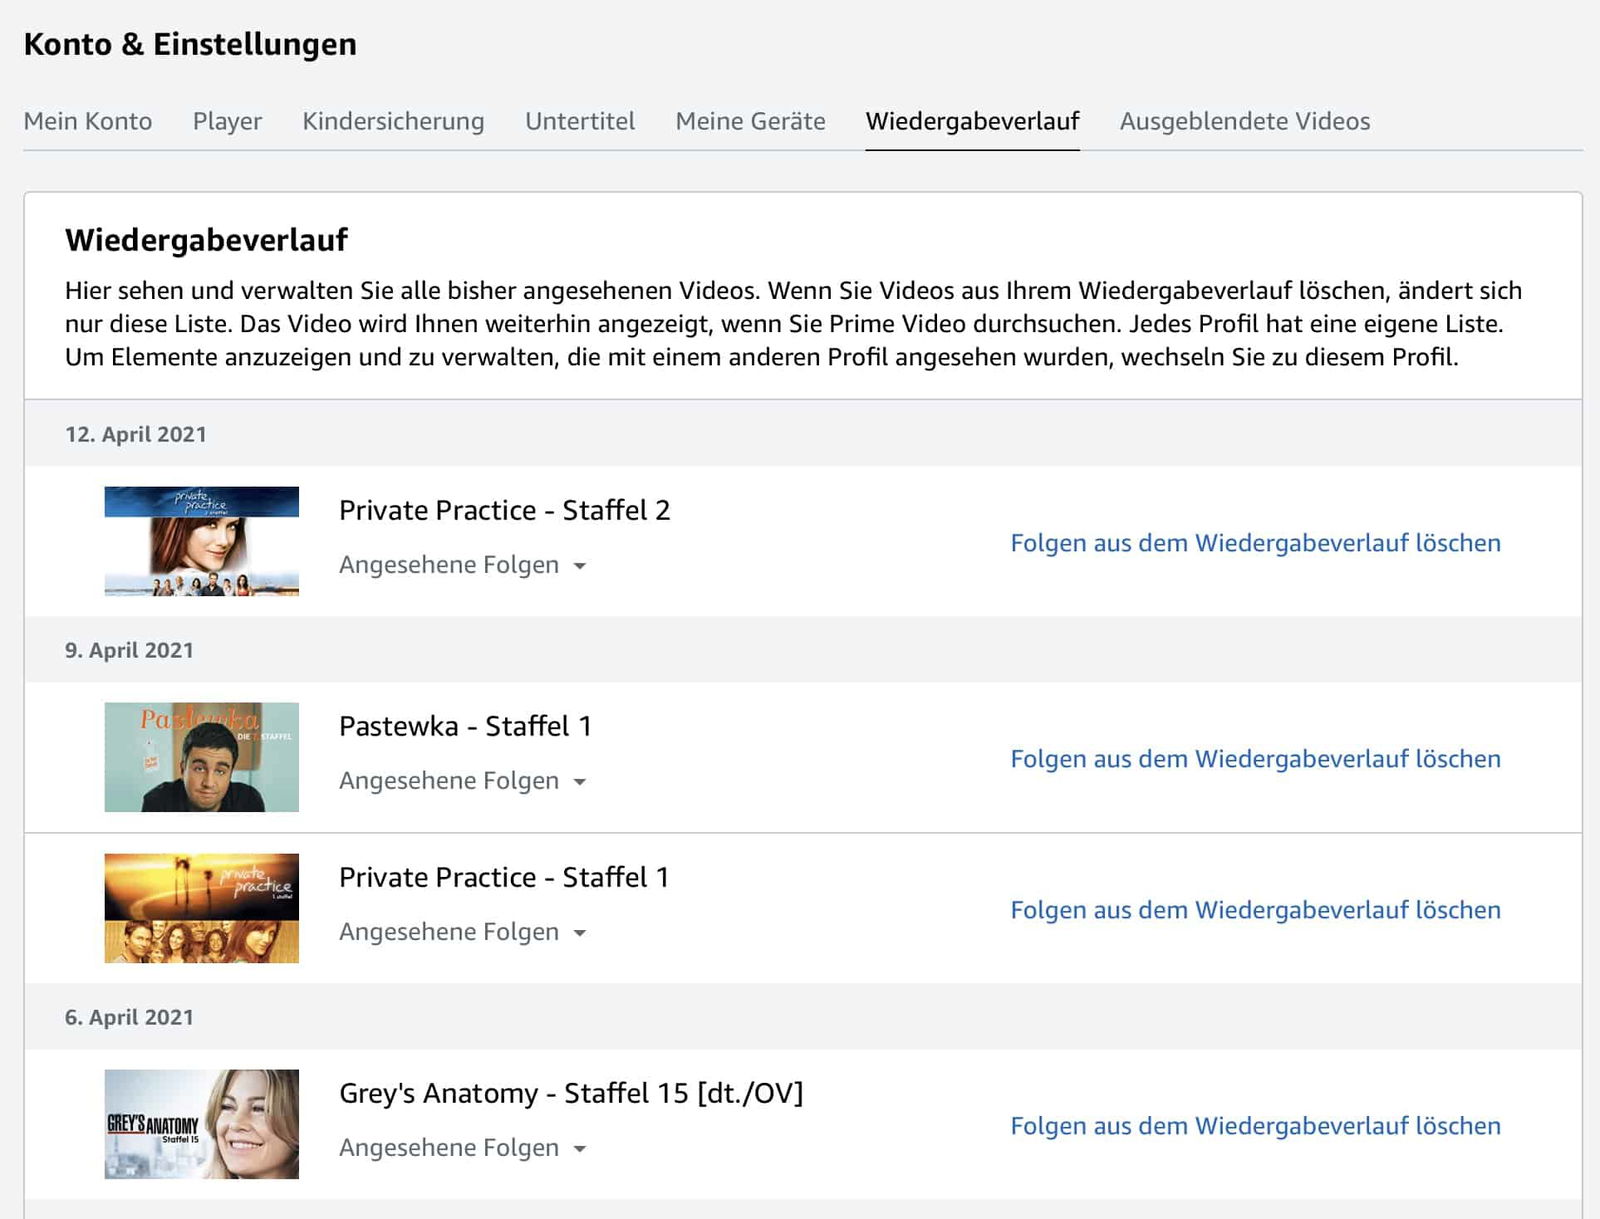Expand Angesehene Folgen for Private Practice Staffel 1

[462, 932]
